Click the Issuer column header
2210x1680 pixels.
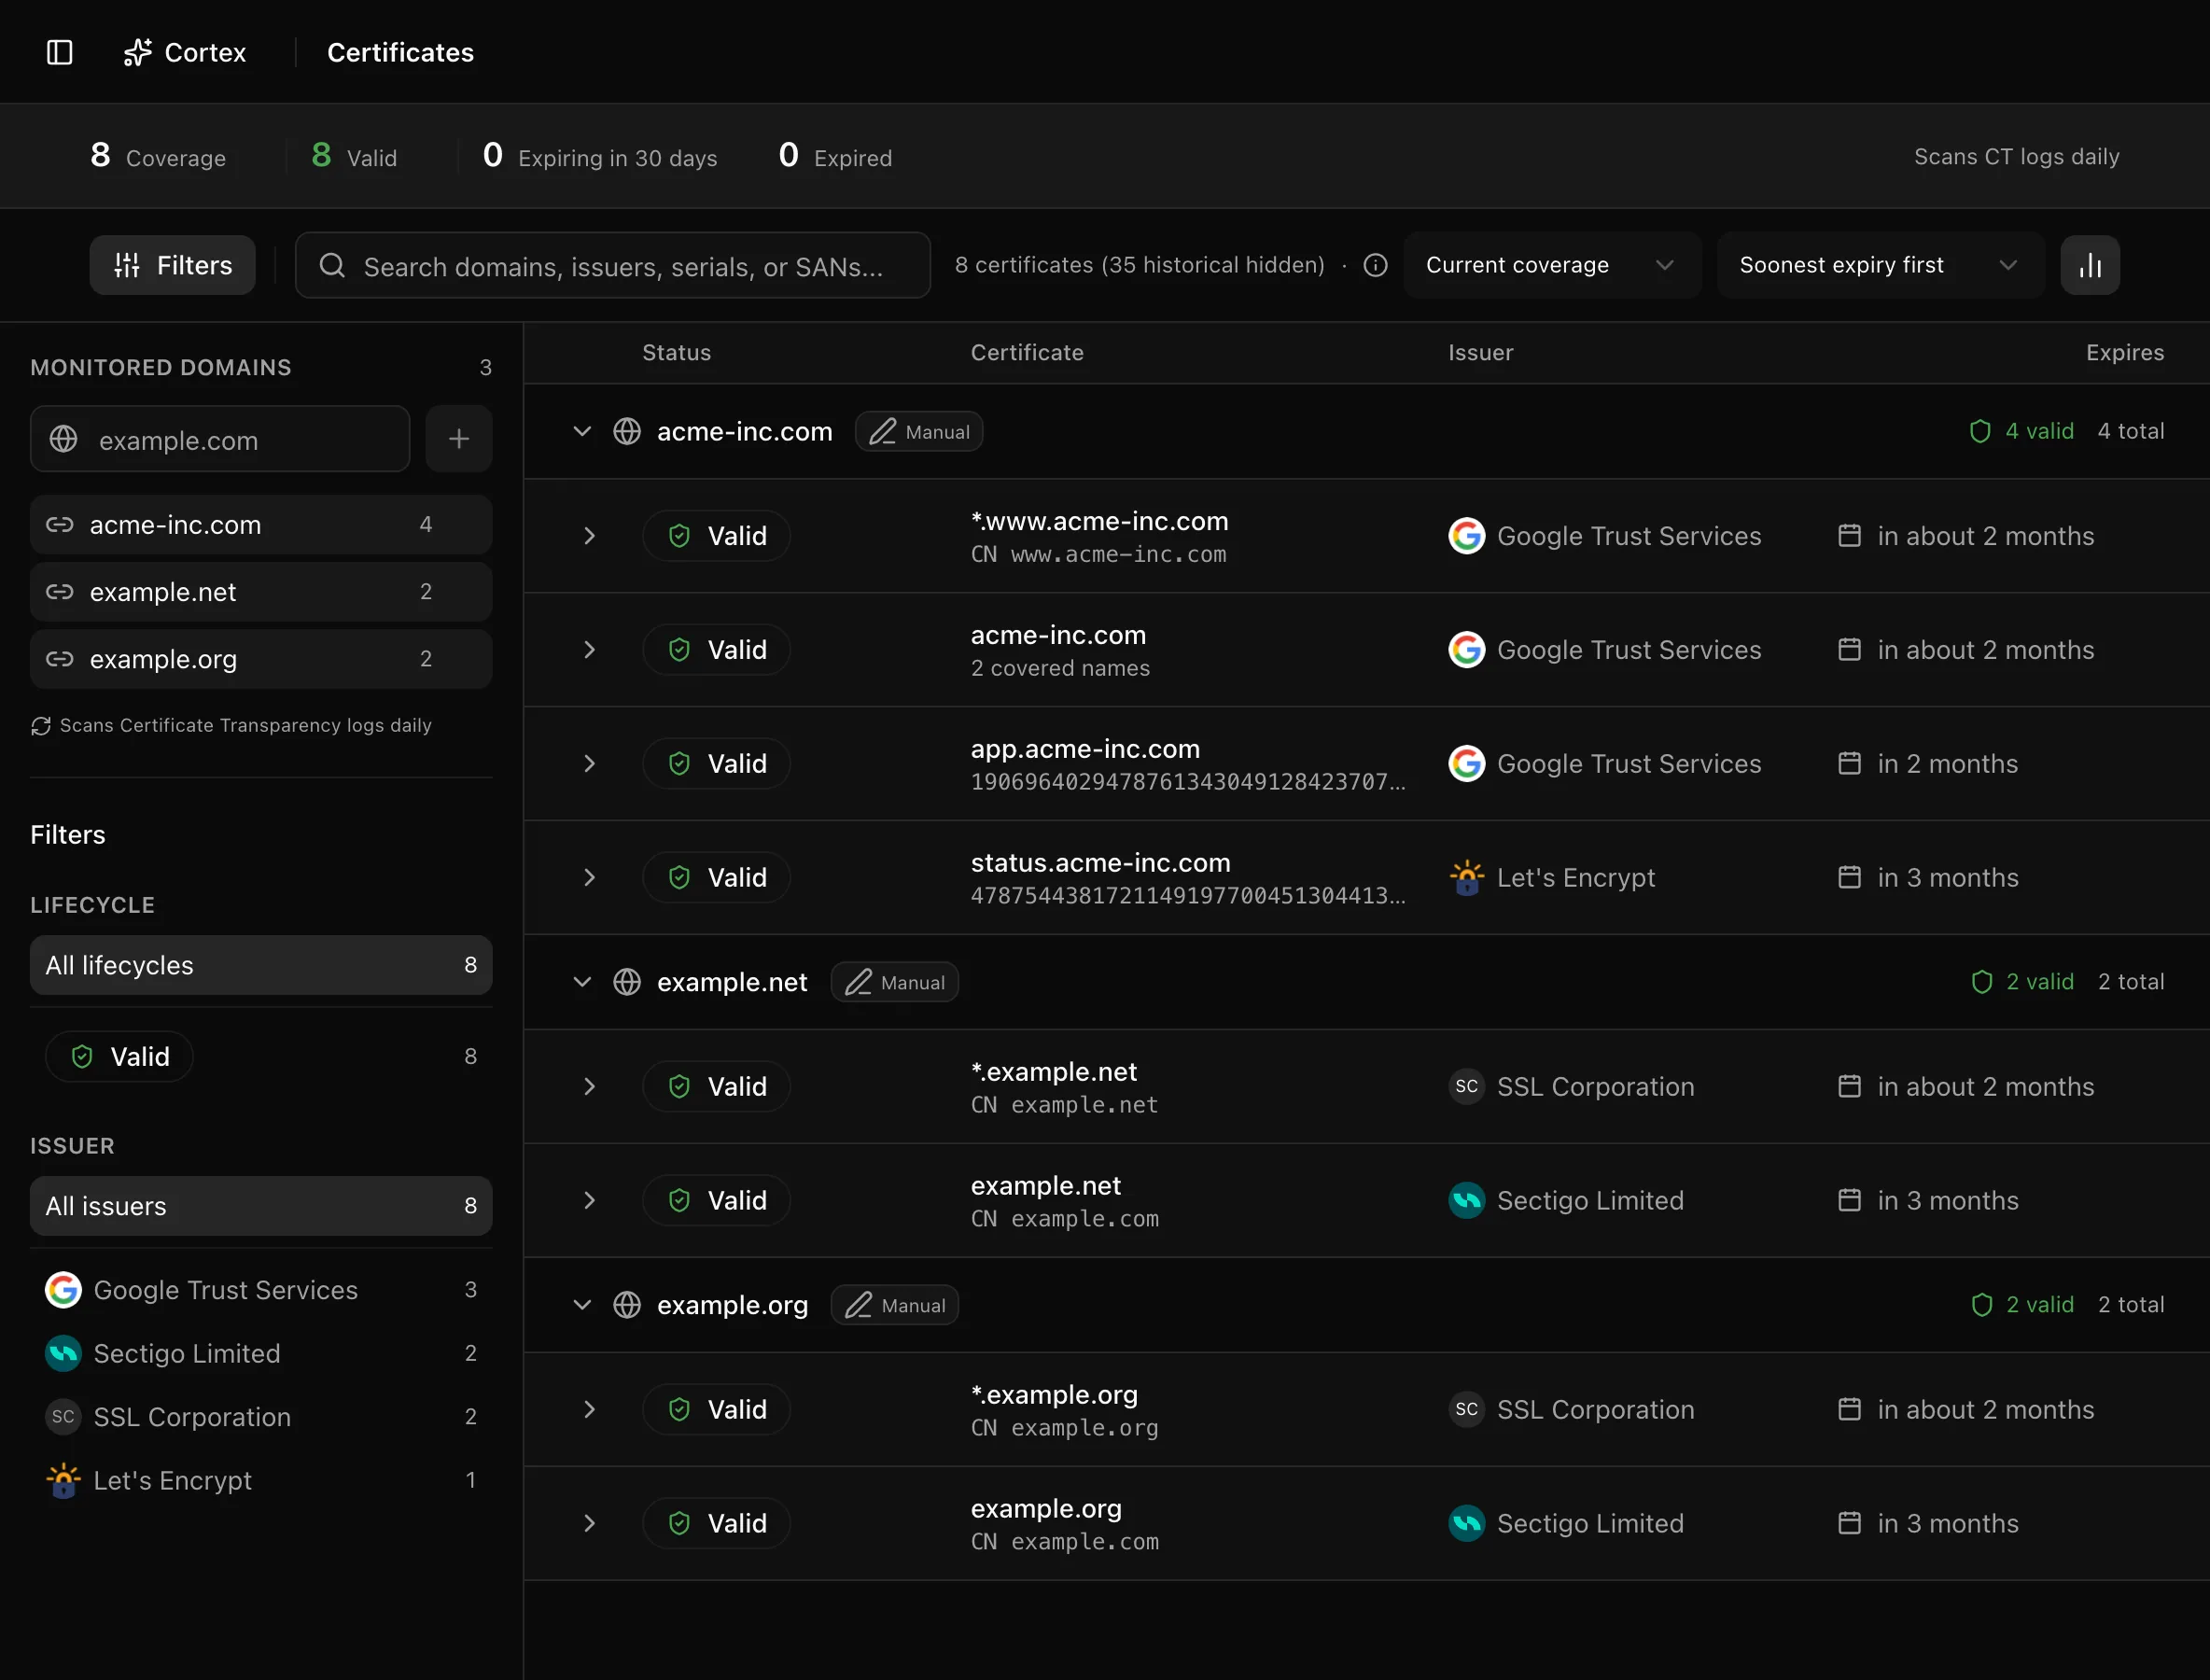click(1481, 353)
